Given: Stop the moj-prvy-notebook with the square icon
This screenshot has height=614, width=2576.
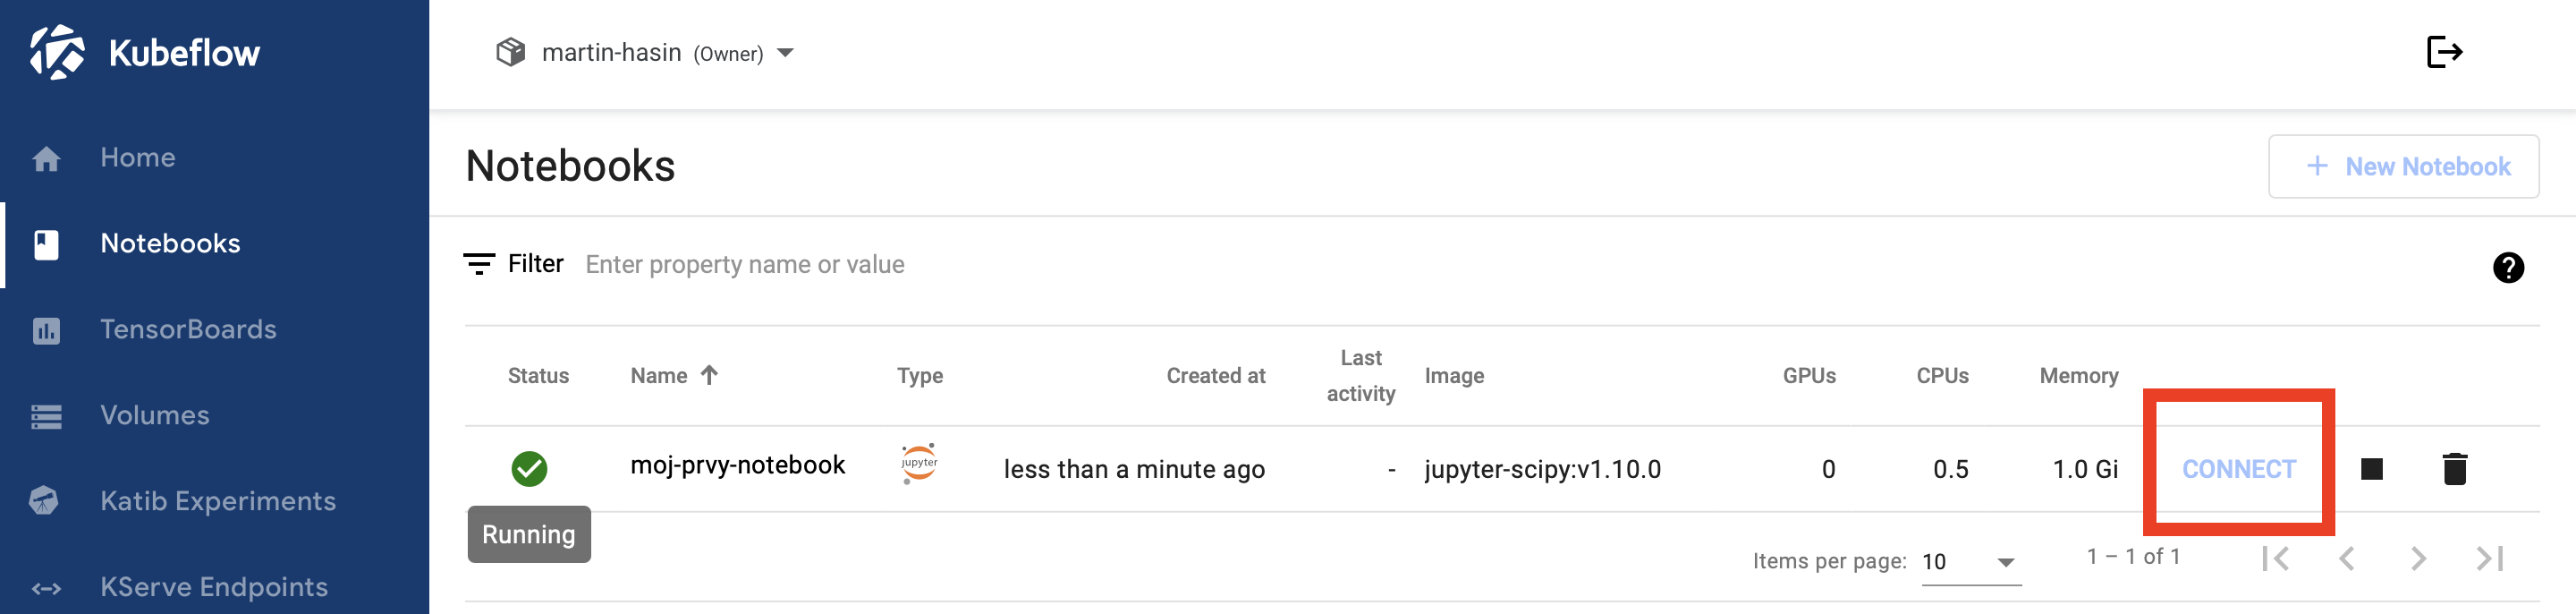Looking at the screenshot, I should pos(2371,469).
